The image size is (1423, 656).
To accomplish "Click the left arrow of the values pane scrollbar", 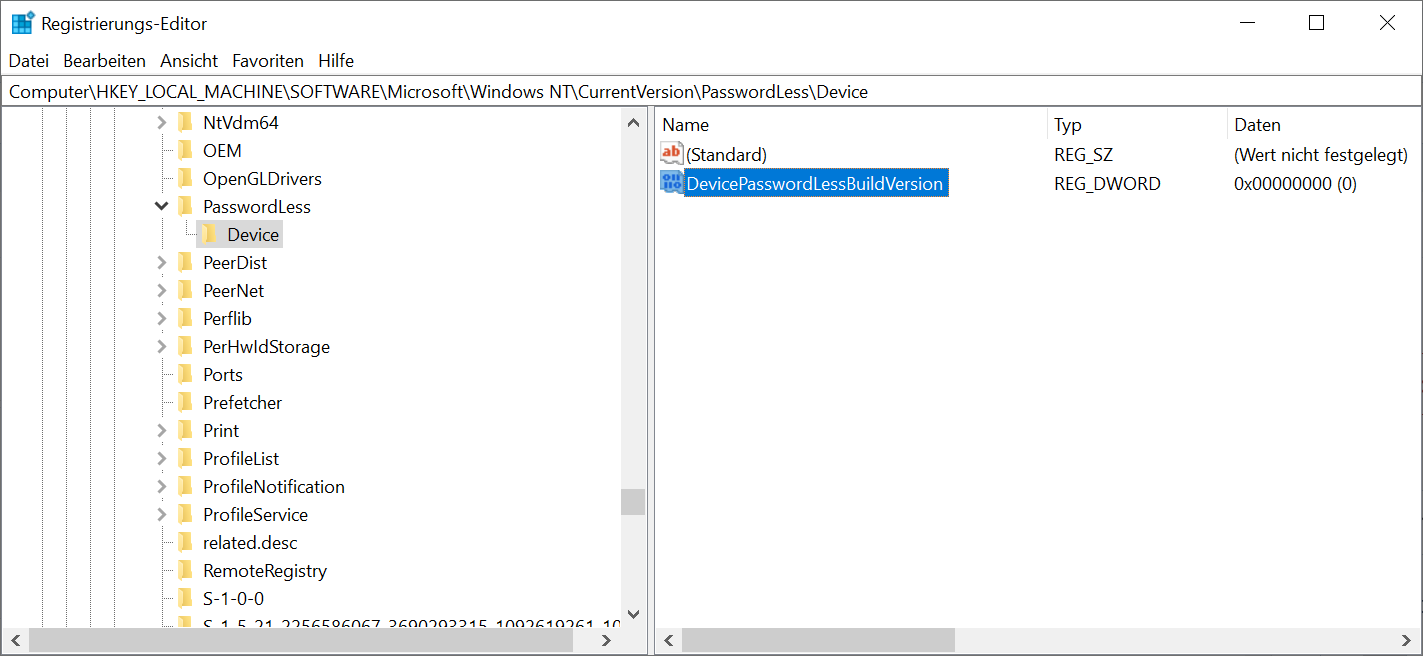I will tap(669, 640).
